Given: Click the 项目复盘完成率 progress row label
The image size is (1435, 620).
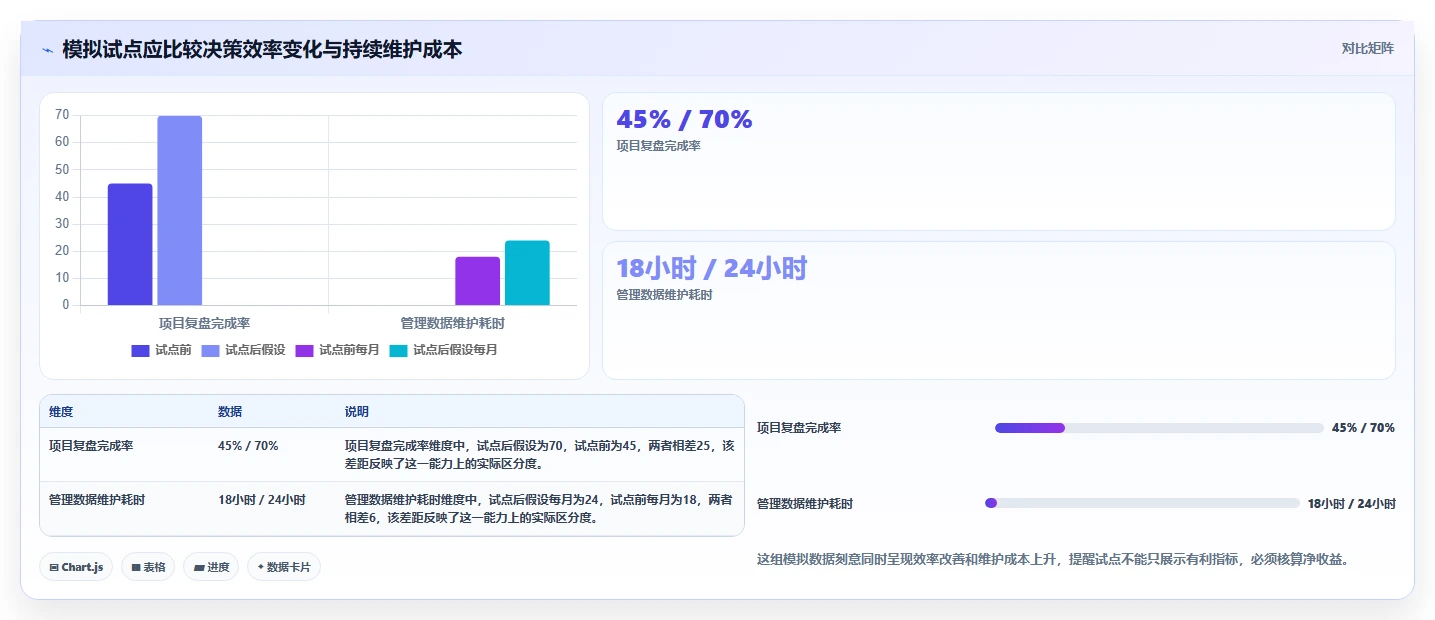Looking at the screenshot, I should tap(799, 428).
